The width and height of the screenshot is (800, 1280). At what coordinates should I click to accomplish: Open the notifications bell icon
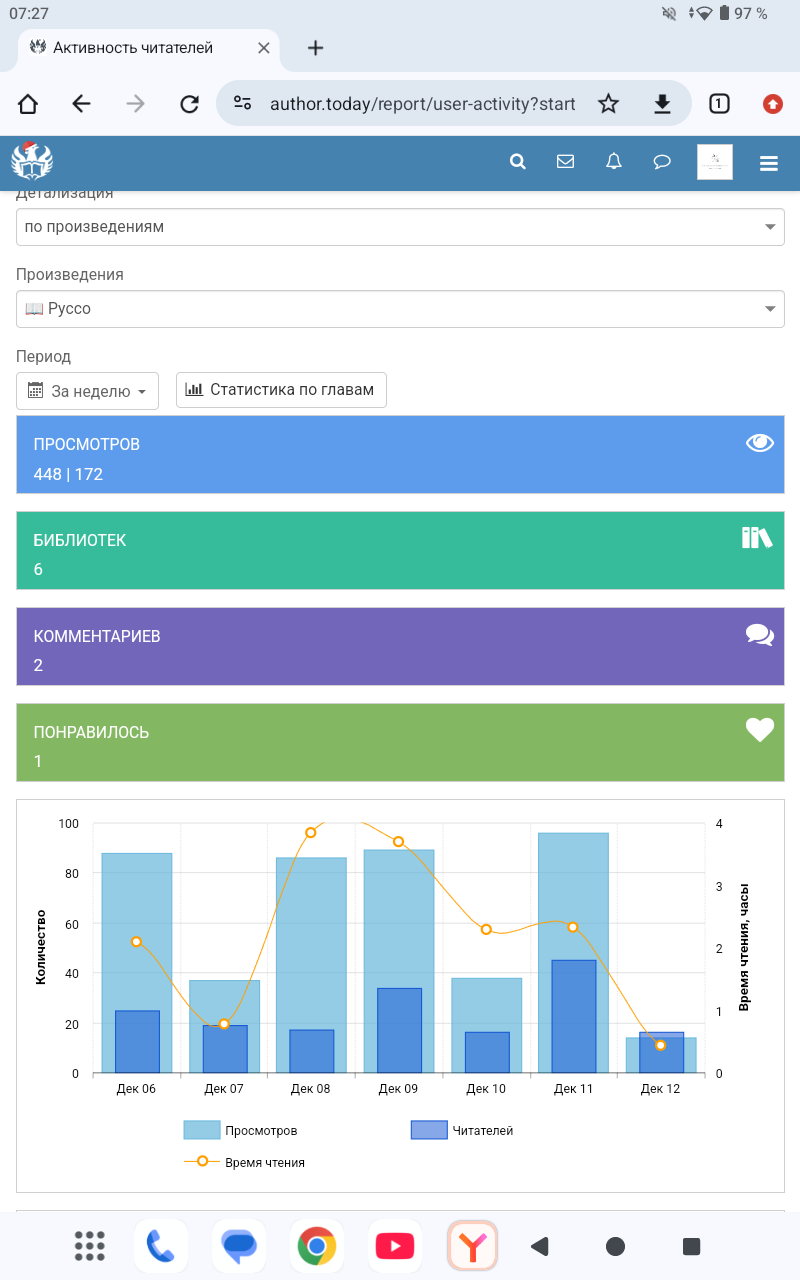(614, 162)
